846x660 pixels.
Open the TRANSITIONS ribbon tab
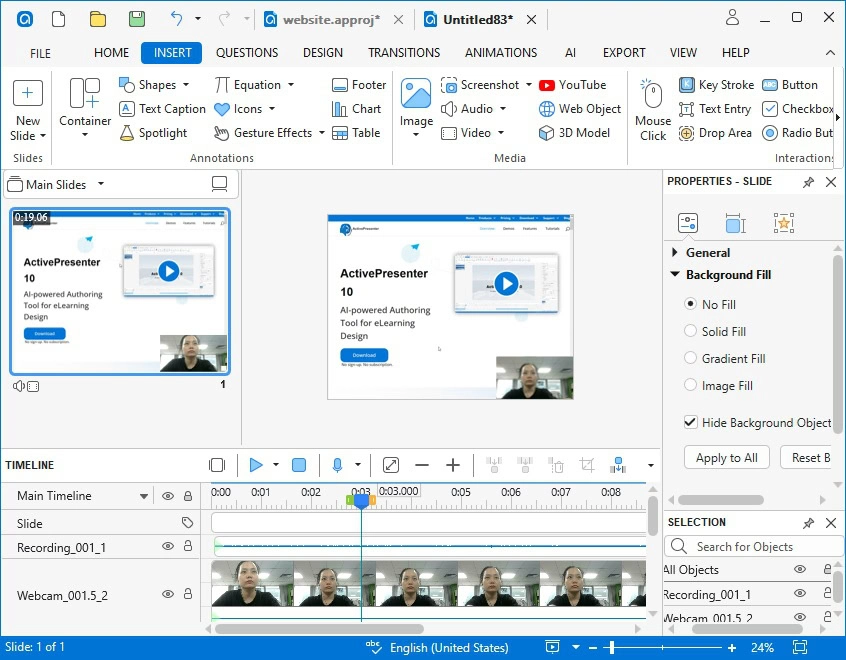404,53
